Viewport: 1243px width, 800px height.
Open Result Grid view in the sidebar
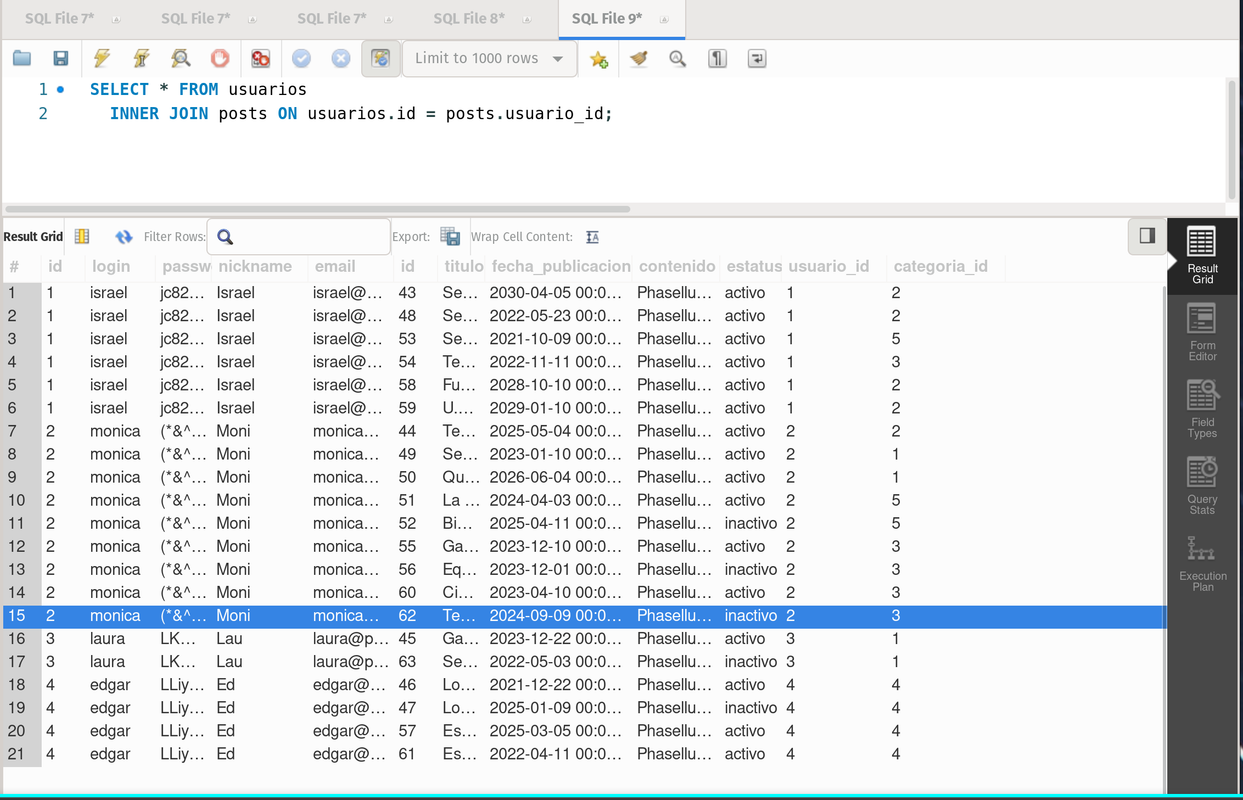1202,255
